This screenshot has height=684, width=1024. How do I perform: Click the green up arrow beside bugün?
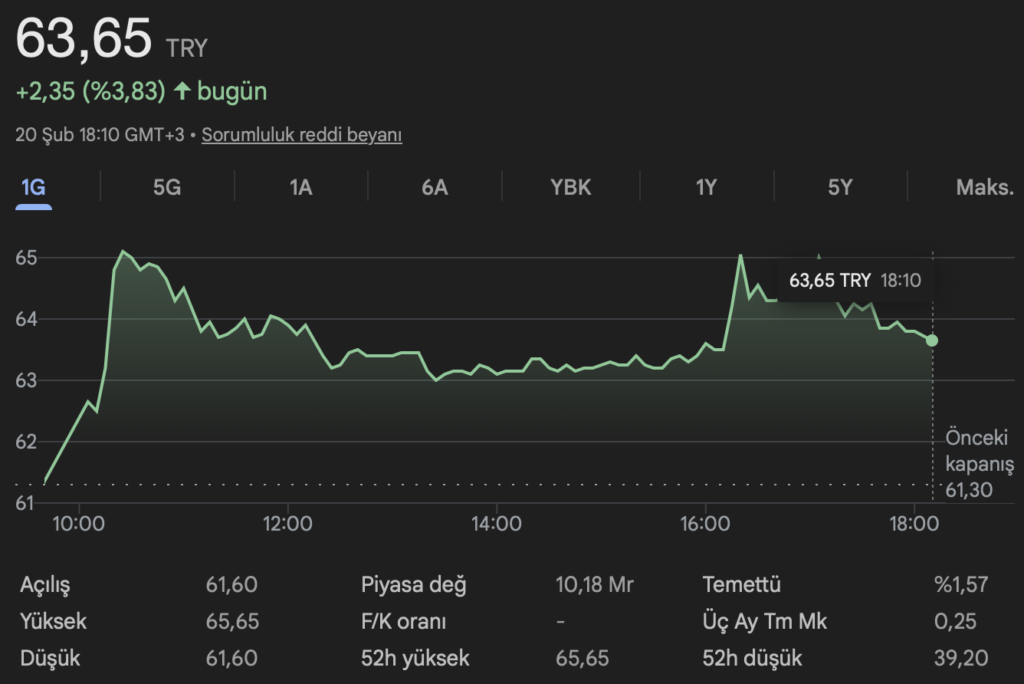[x=182, y=92]
